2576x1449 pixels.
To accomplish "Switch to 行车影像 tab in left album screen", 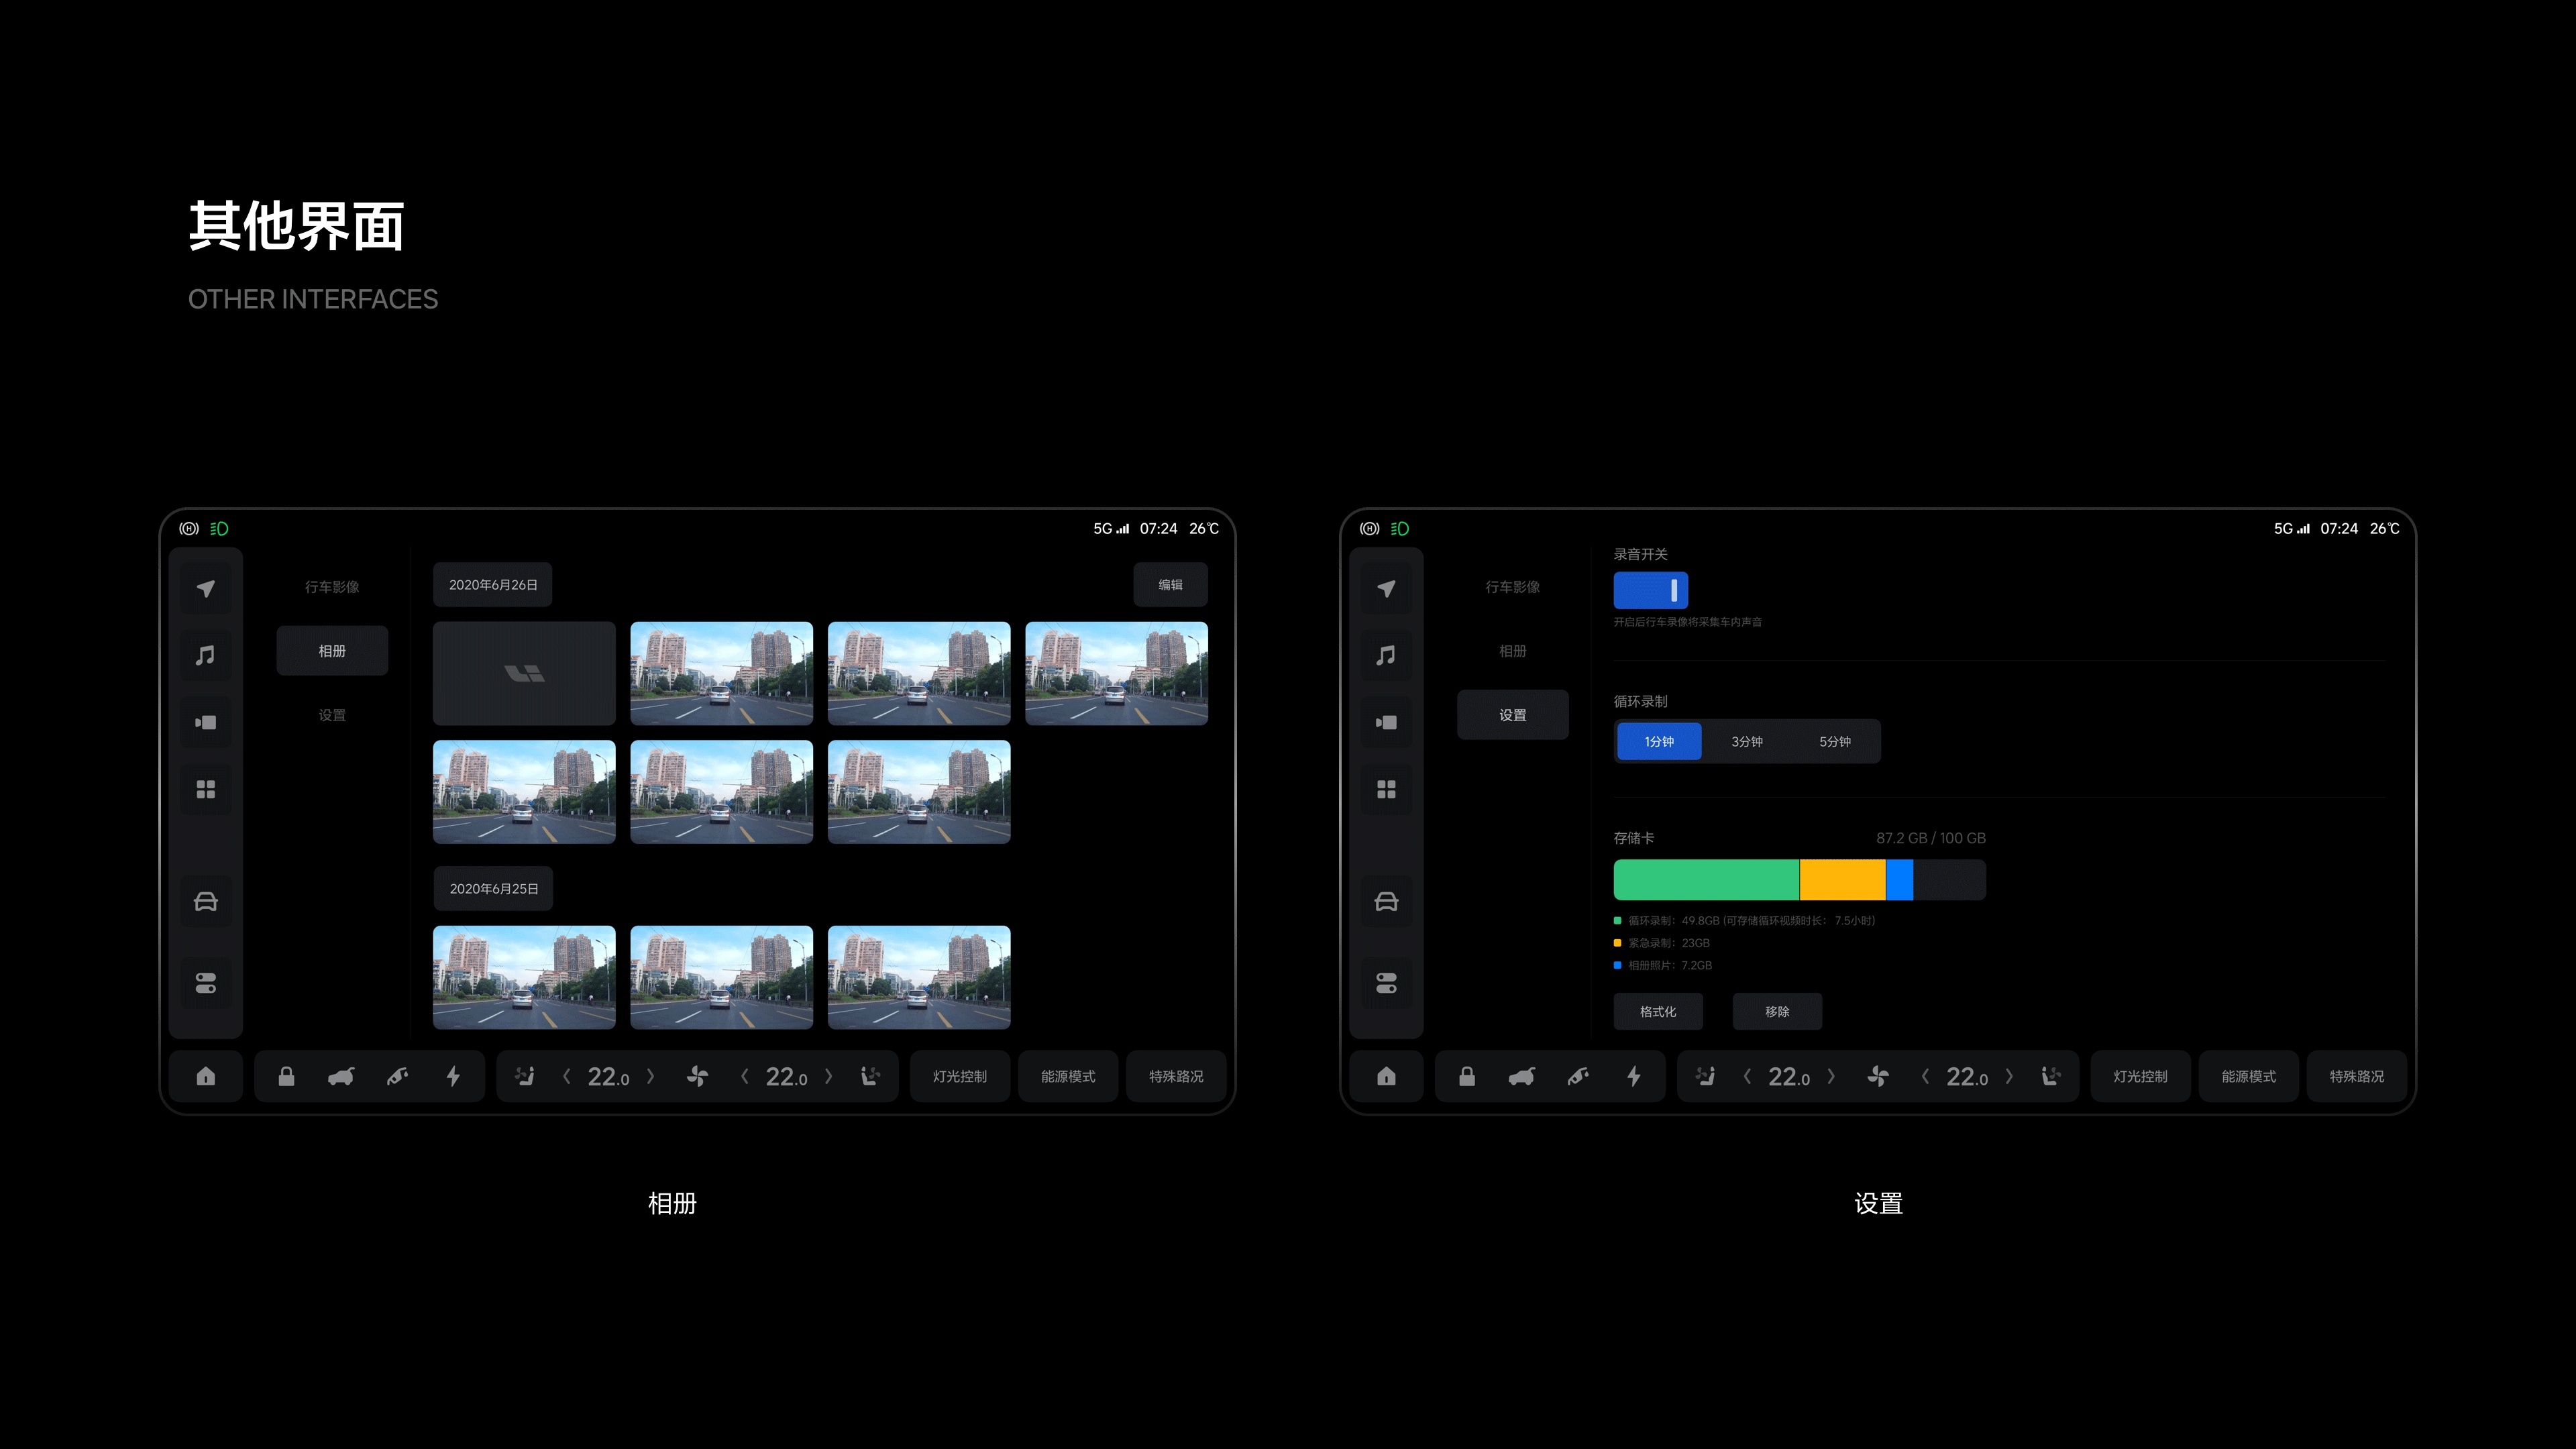I will pyautogui.click(x=332, y=587).
